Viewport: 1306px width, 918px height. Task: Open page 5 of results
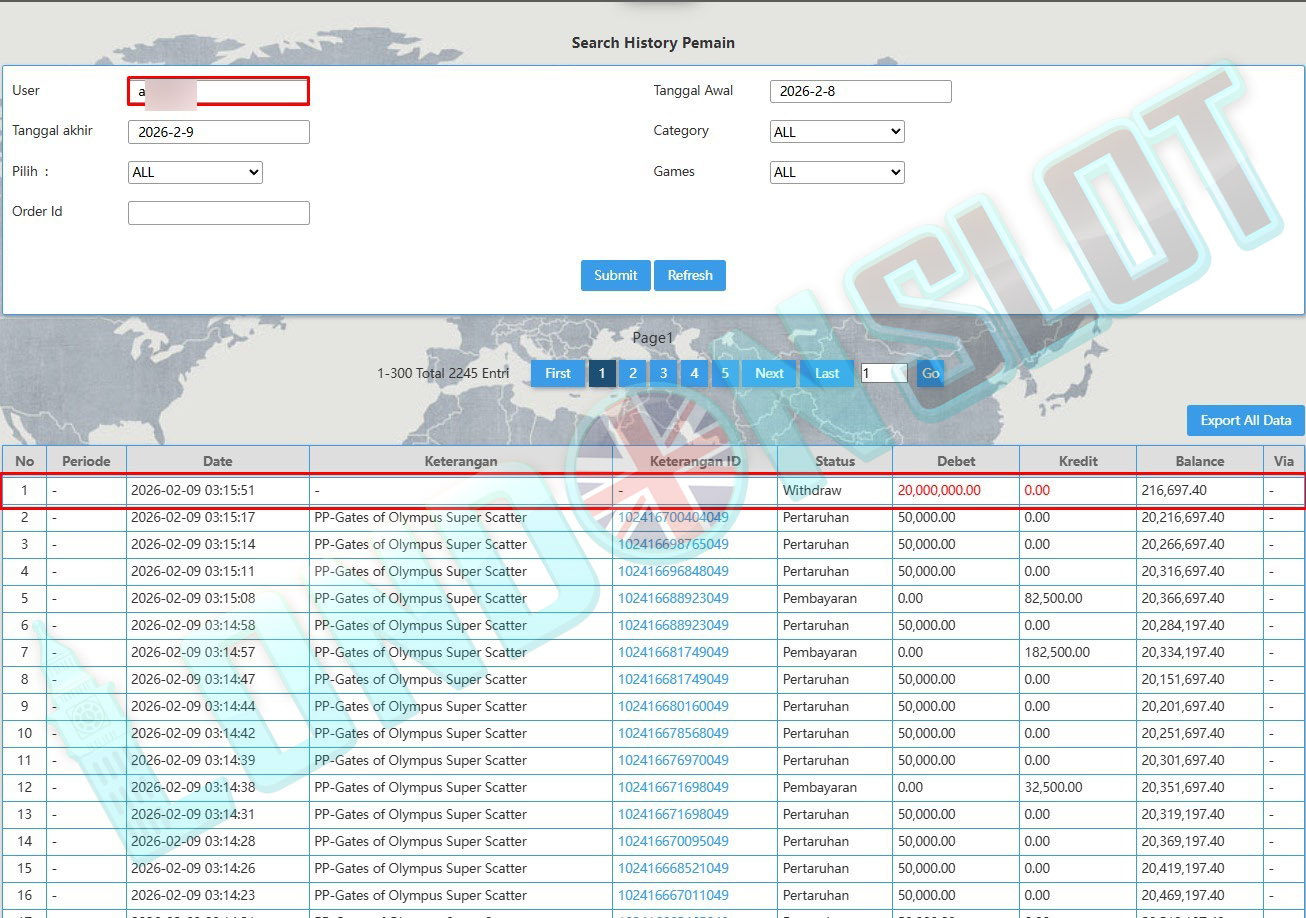click(x=725, y=373)
